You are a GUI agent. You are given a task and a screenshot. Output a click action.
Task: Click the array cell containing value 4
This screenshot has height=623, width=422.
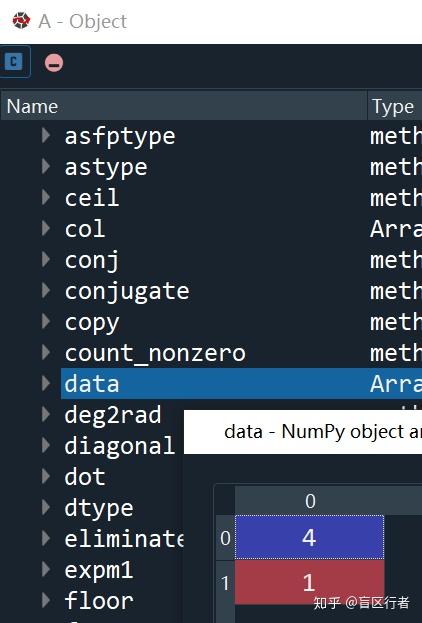pyautogui.click(x=309, y=537)
